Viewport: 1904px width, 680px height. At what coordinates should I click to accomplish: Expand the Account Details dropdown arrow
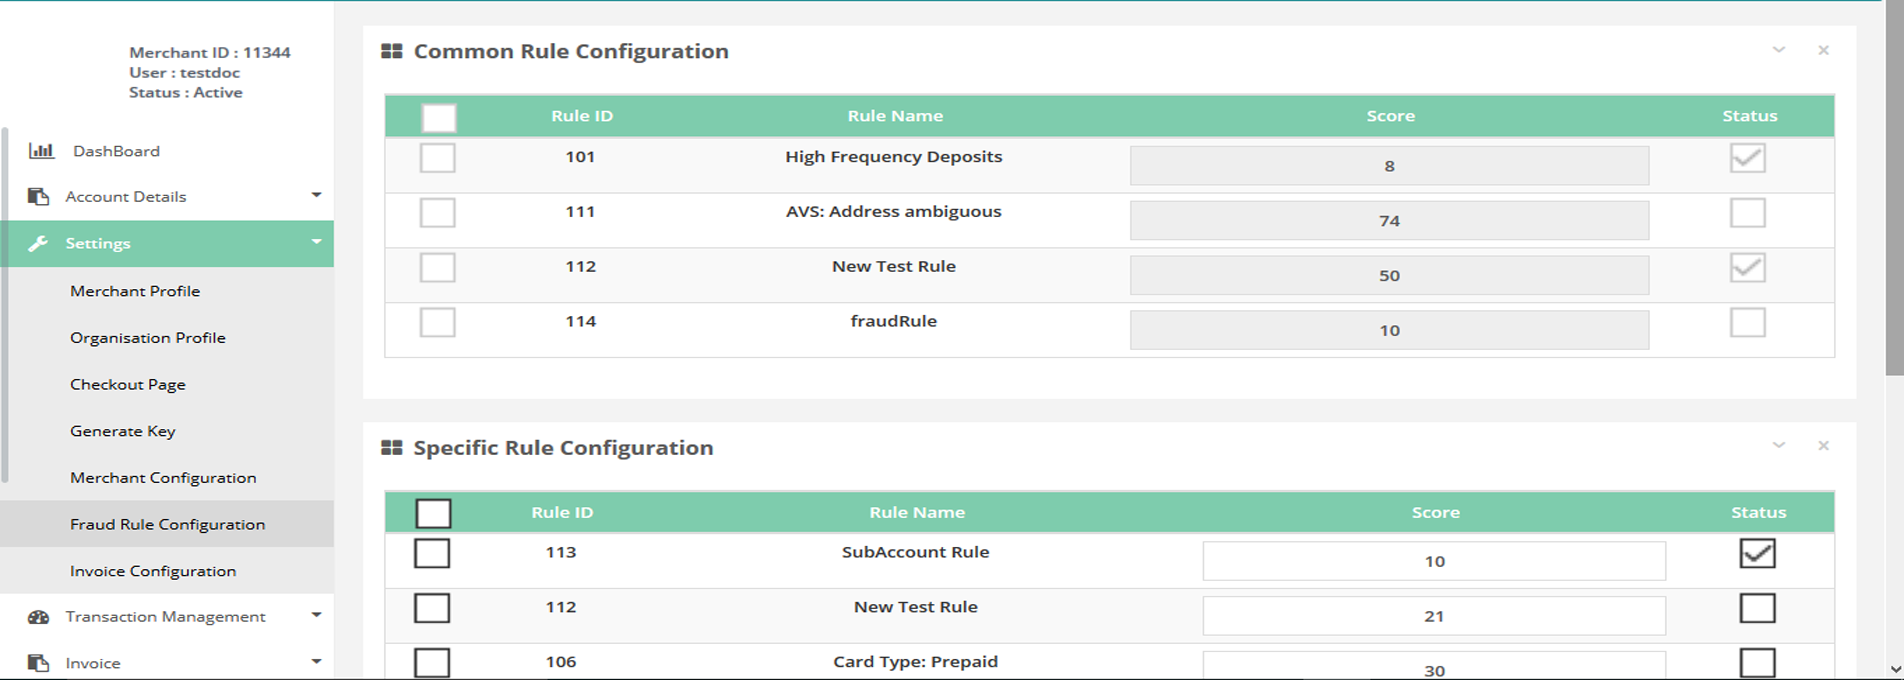click(316, 195)
